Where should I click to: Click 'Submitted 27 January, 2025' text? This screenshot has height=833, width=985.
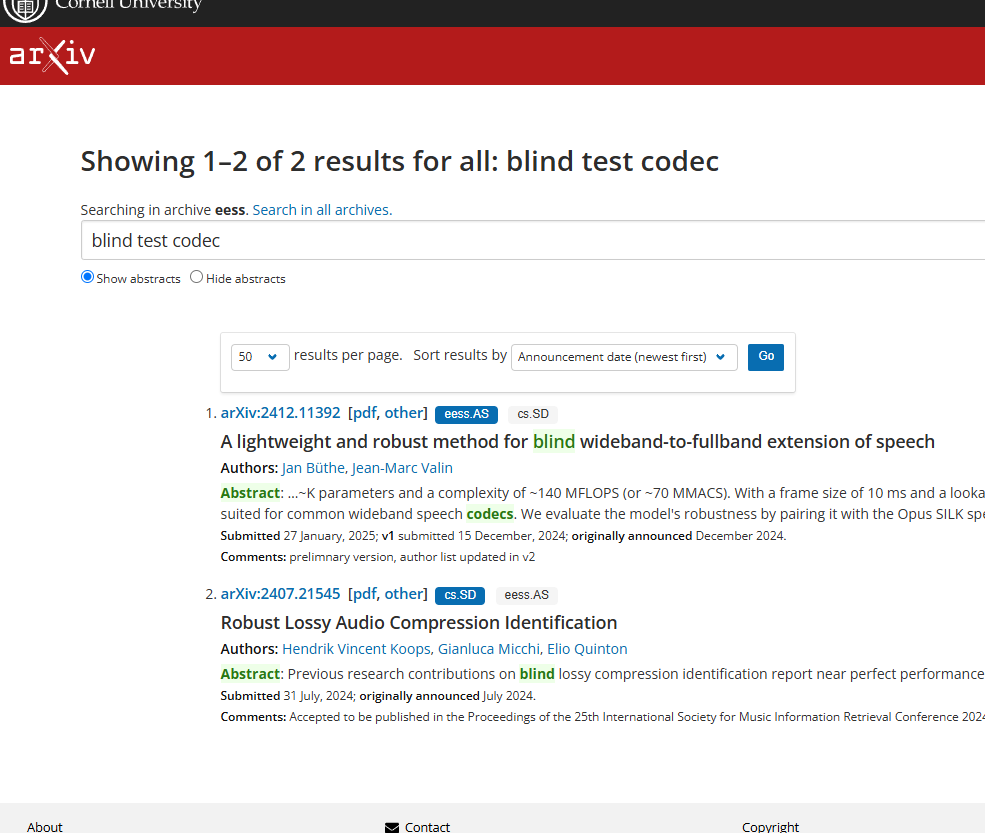click(298, 536)
